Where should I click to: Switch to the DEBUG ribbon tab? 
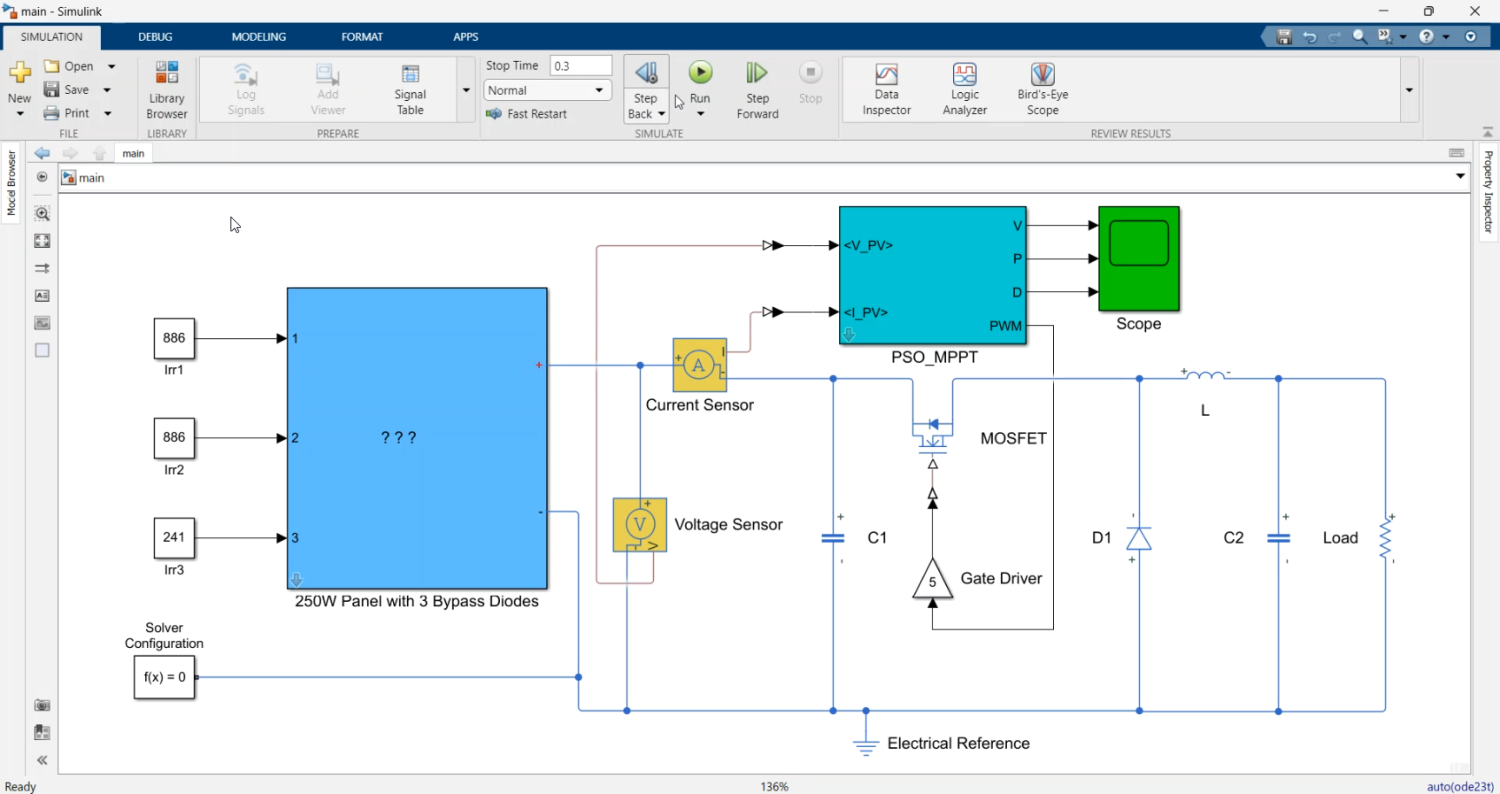tap(155, 37)
